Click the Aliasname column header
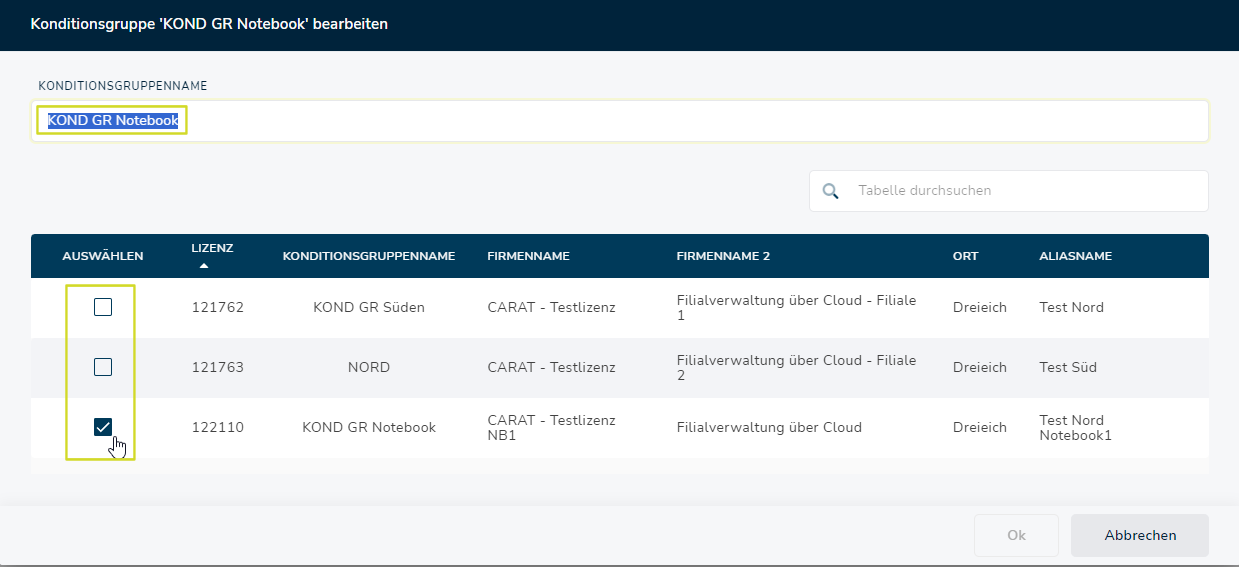This screenshot has width=1239, height=567. pyautogui.click(x=1075, y=256)
